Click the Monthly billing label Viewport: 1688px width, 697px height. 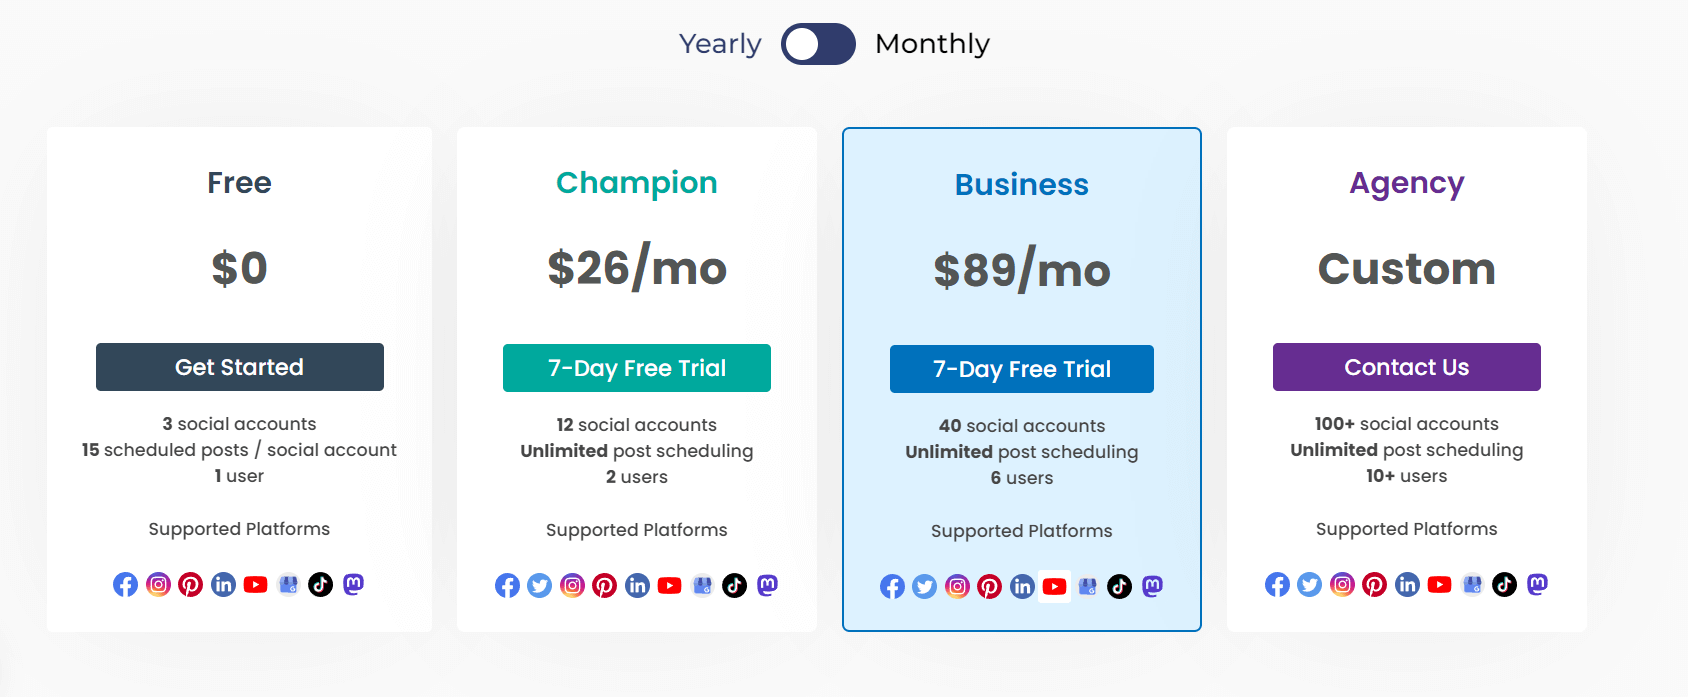pos(932,43)
